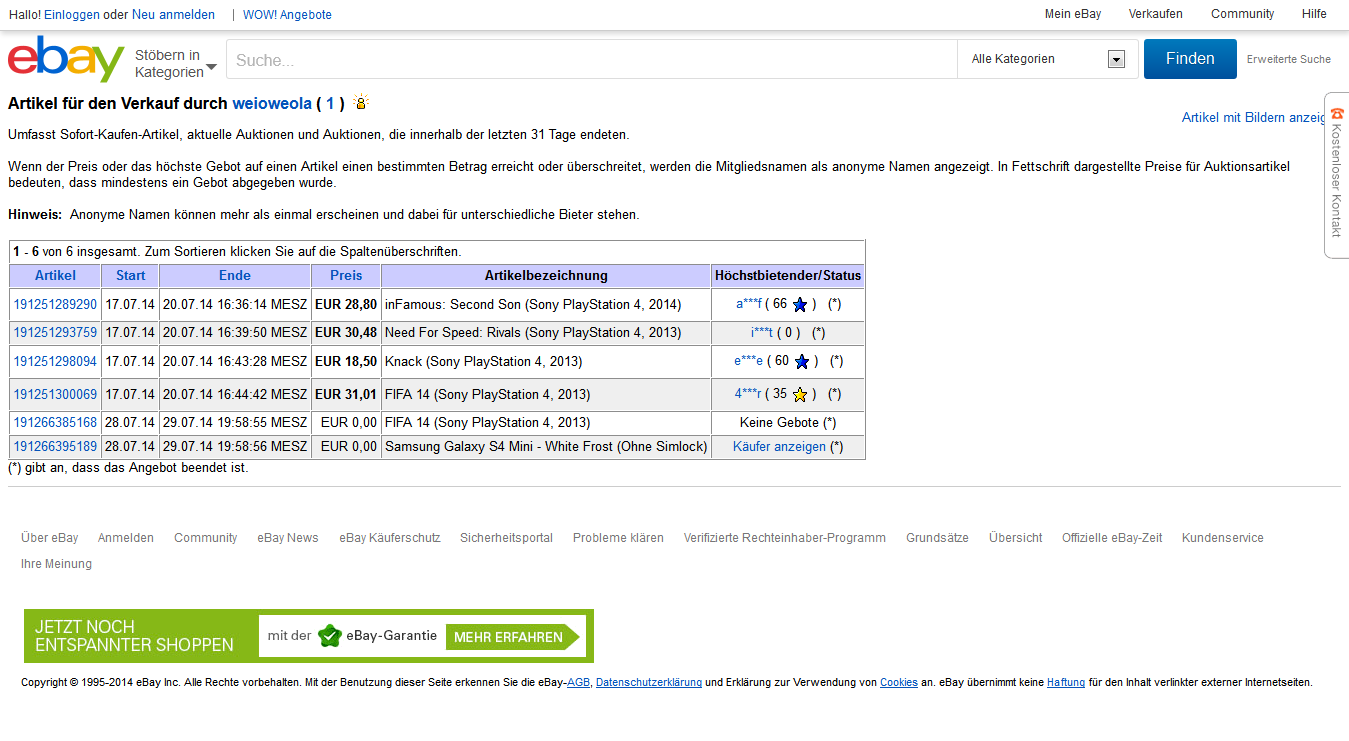
Task: Select Need For Speed: Rivals title text
Action: click(x=533, y=332)
